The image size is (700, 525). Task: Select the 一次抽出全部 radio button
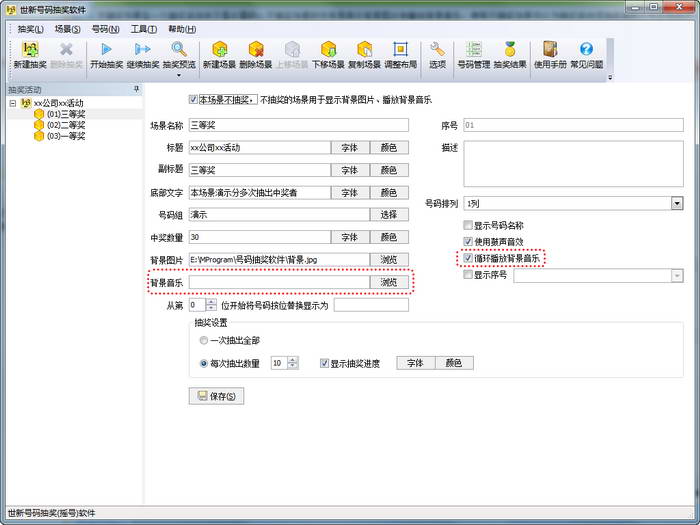click(x=204, y=341)
